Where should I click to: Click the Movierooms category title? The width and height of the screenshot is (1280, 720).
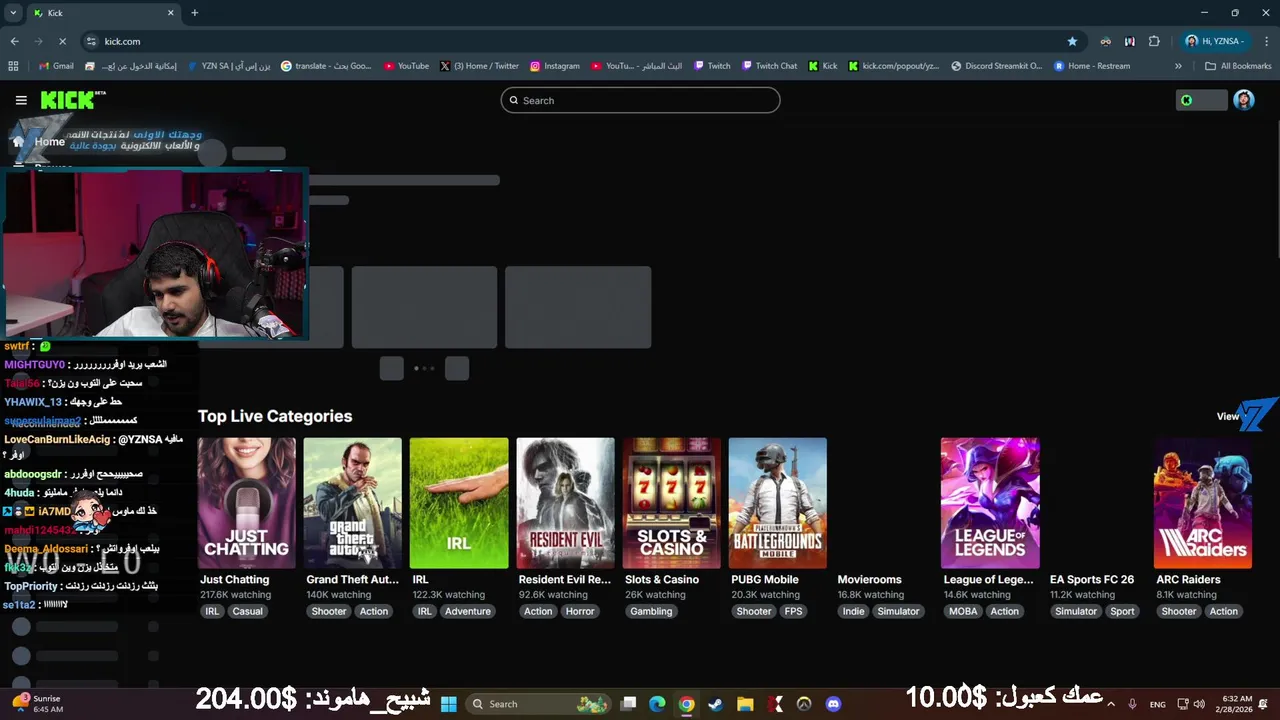pos(869,580)
